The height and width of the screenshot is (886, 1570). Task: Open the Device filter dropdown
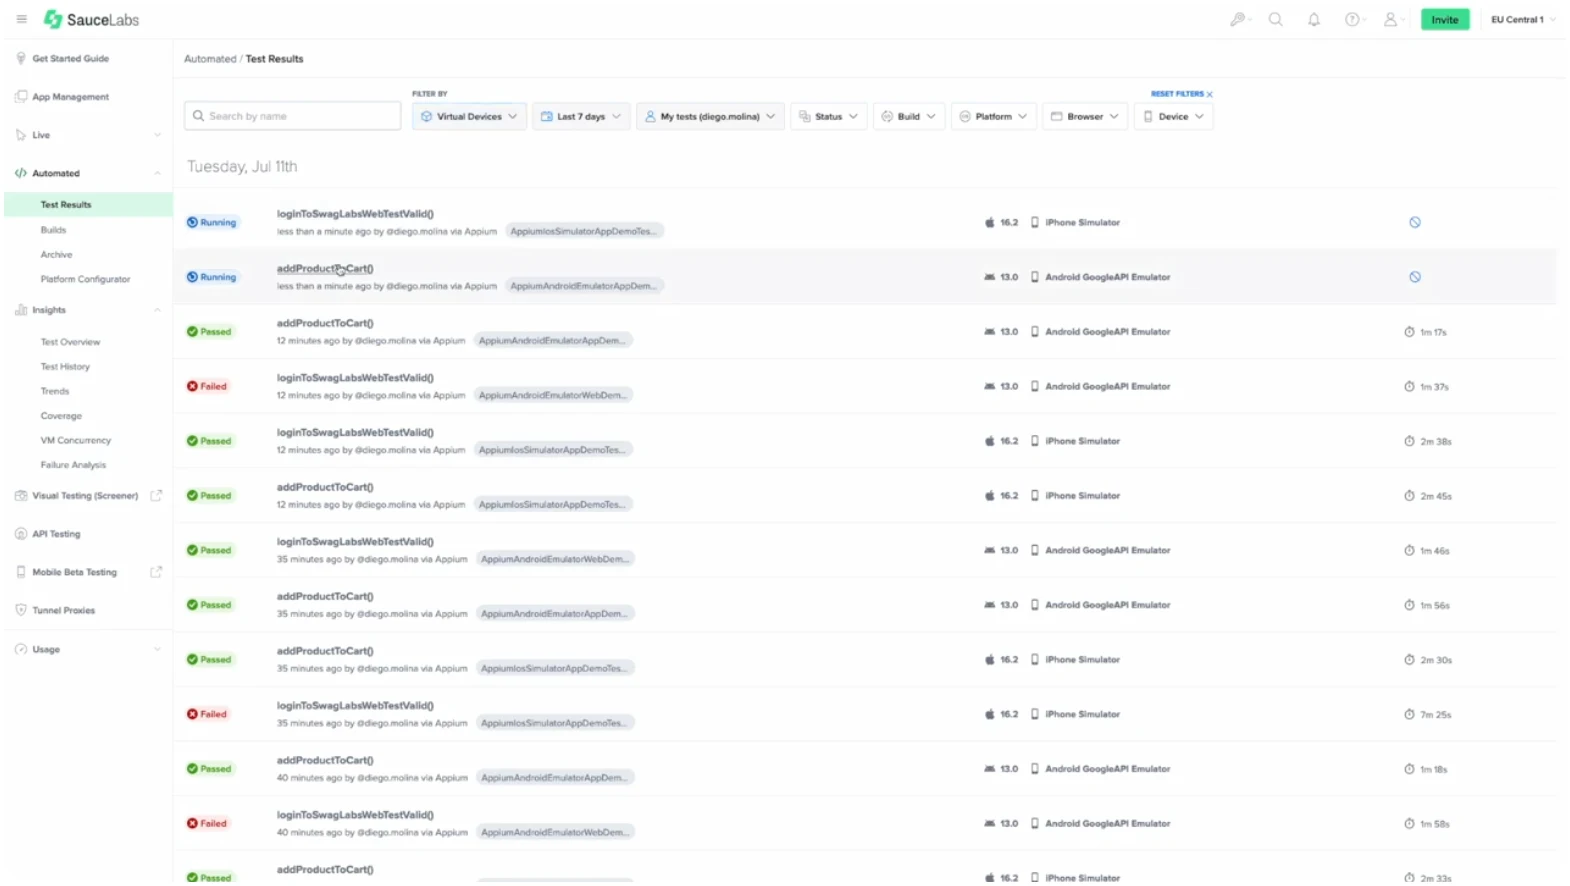coord(1174,116)
